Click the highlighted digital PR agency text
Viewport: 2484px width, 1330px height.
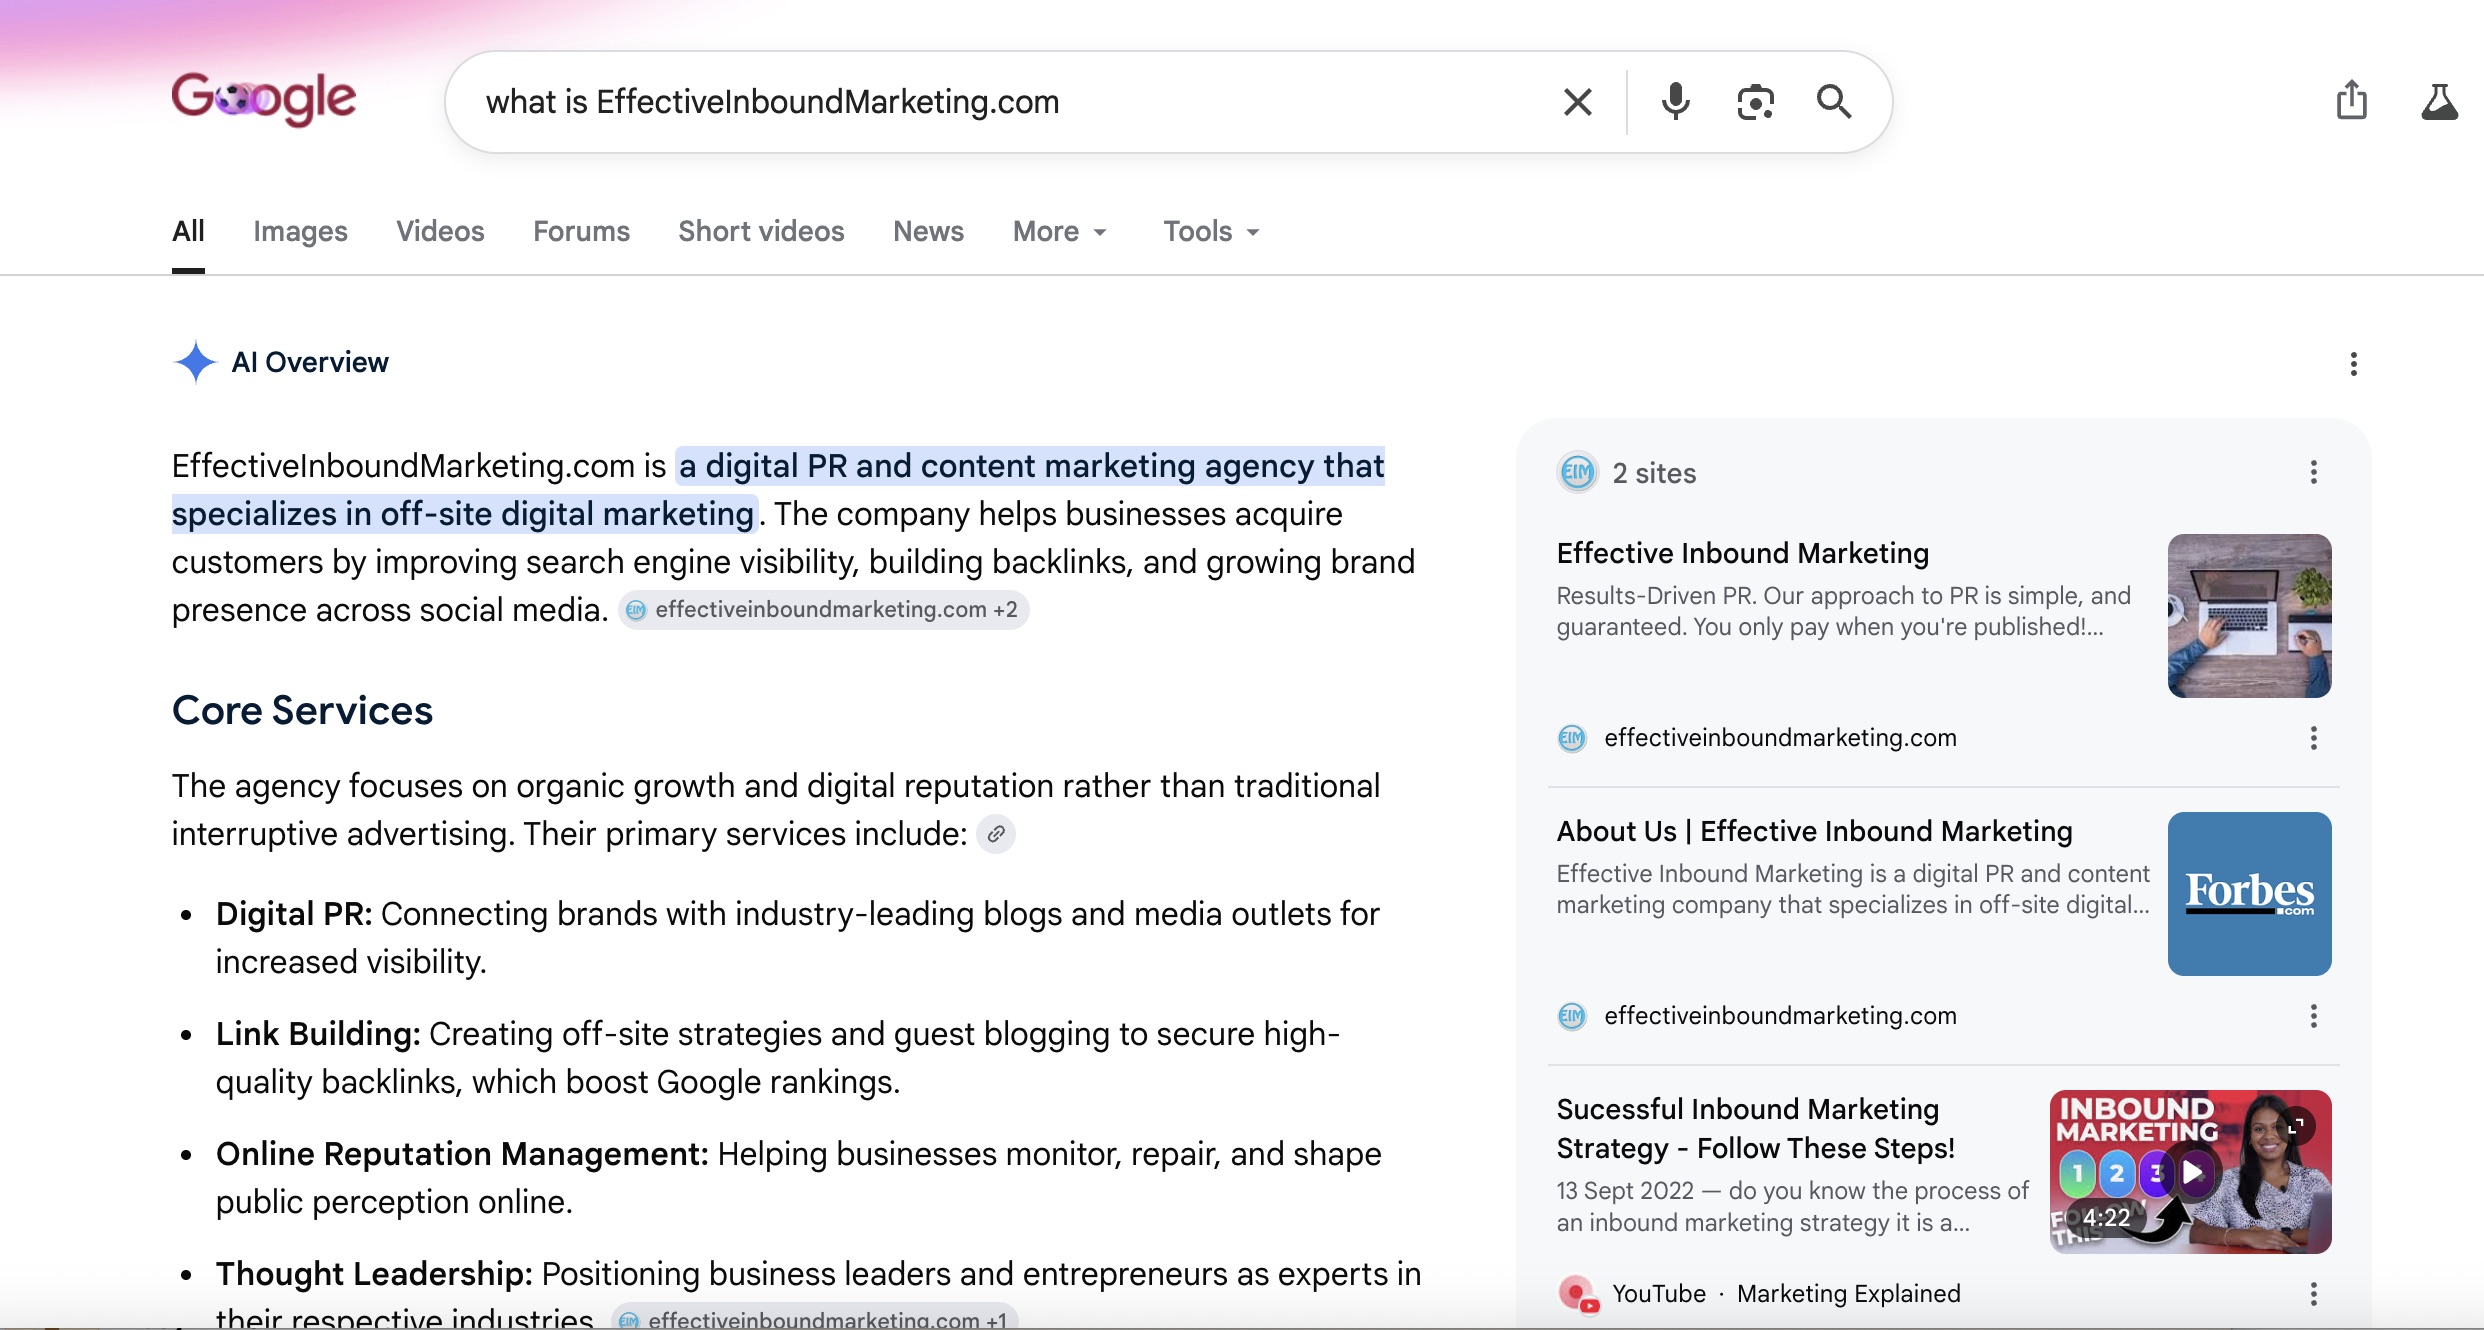tap(778, 490)
